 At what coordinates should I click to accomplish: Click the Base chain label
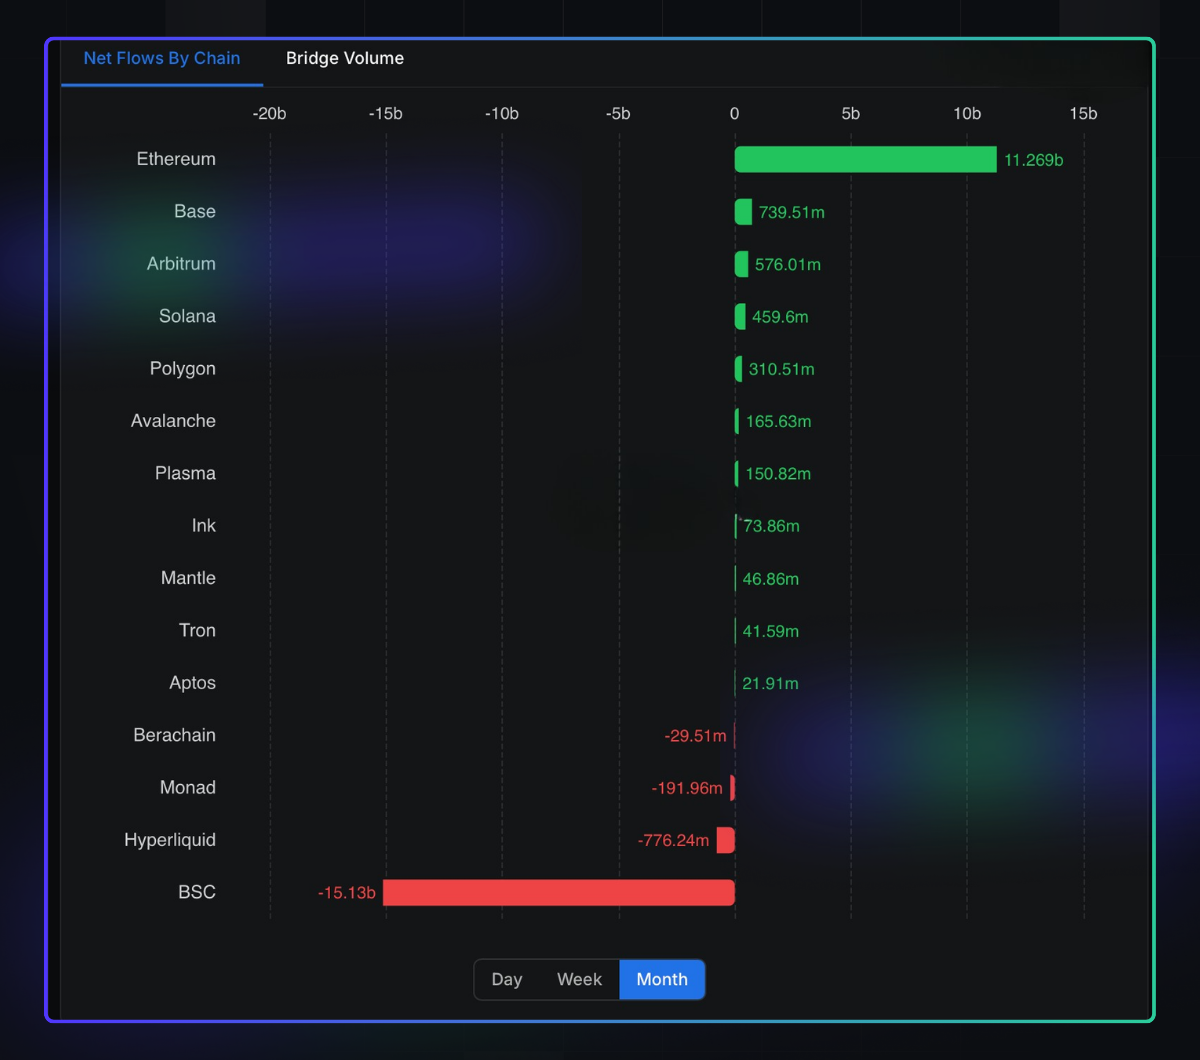[195, 211]
